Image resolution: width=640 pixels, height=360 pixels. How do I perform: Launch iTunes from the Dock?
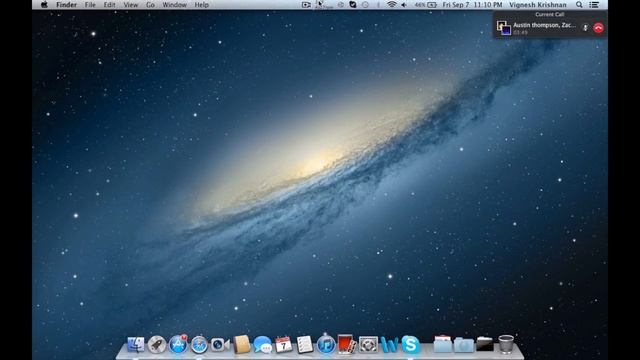326,345
